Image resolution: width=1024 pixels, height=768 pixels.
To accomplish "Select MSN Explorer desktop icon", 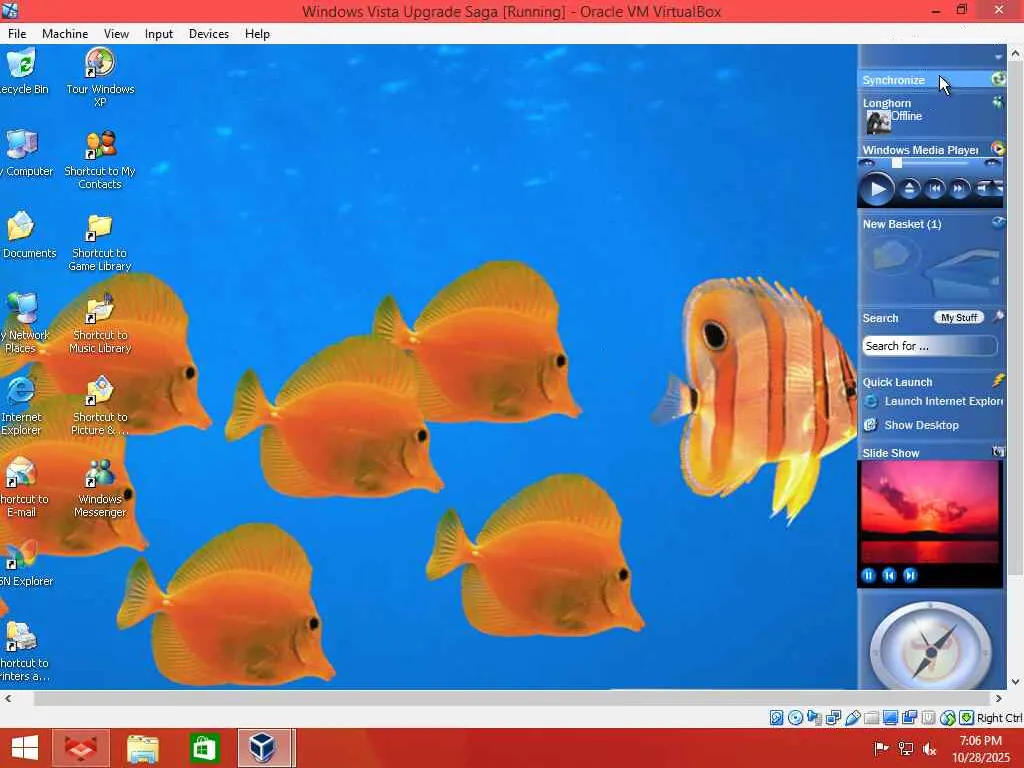I will [22, 555].
